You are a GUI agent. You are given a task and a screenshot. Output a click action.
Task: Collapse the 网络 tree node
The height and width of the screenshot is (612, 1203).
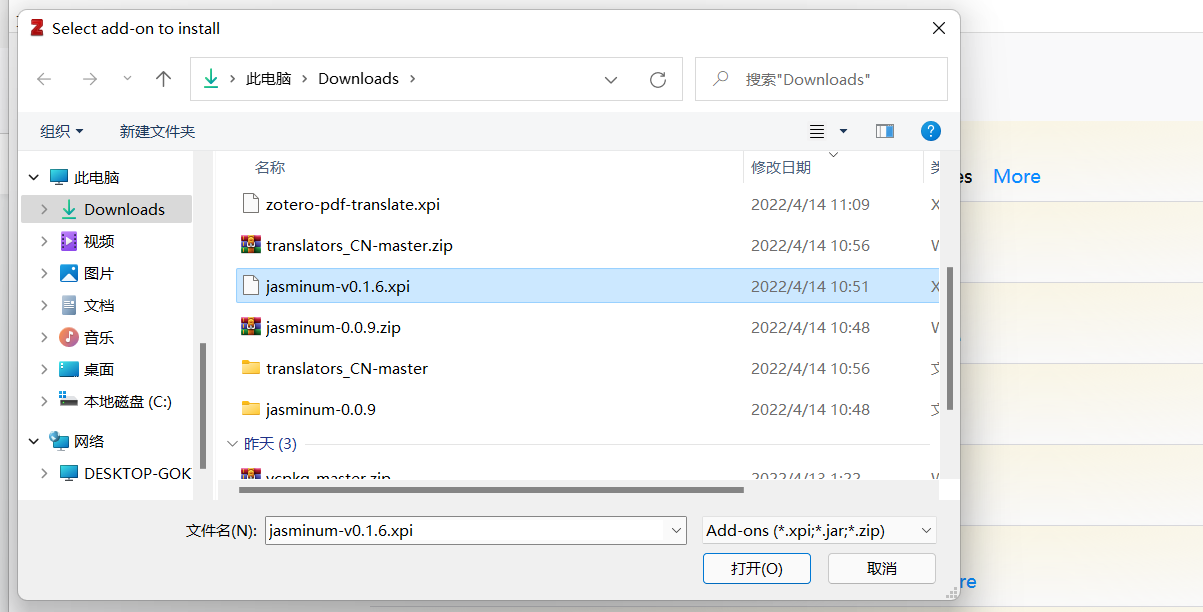34,441
